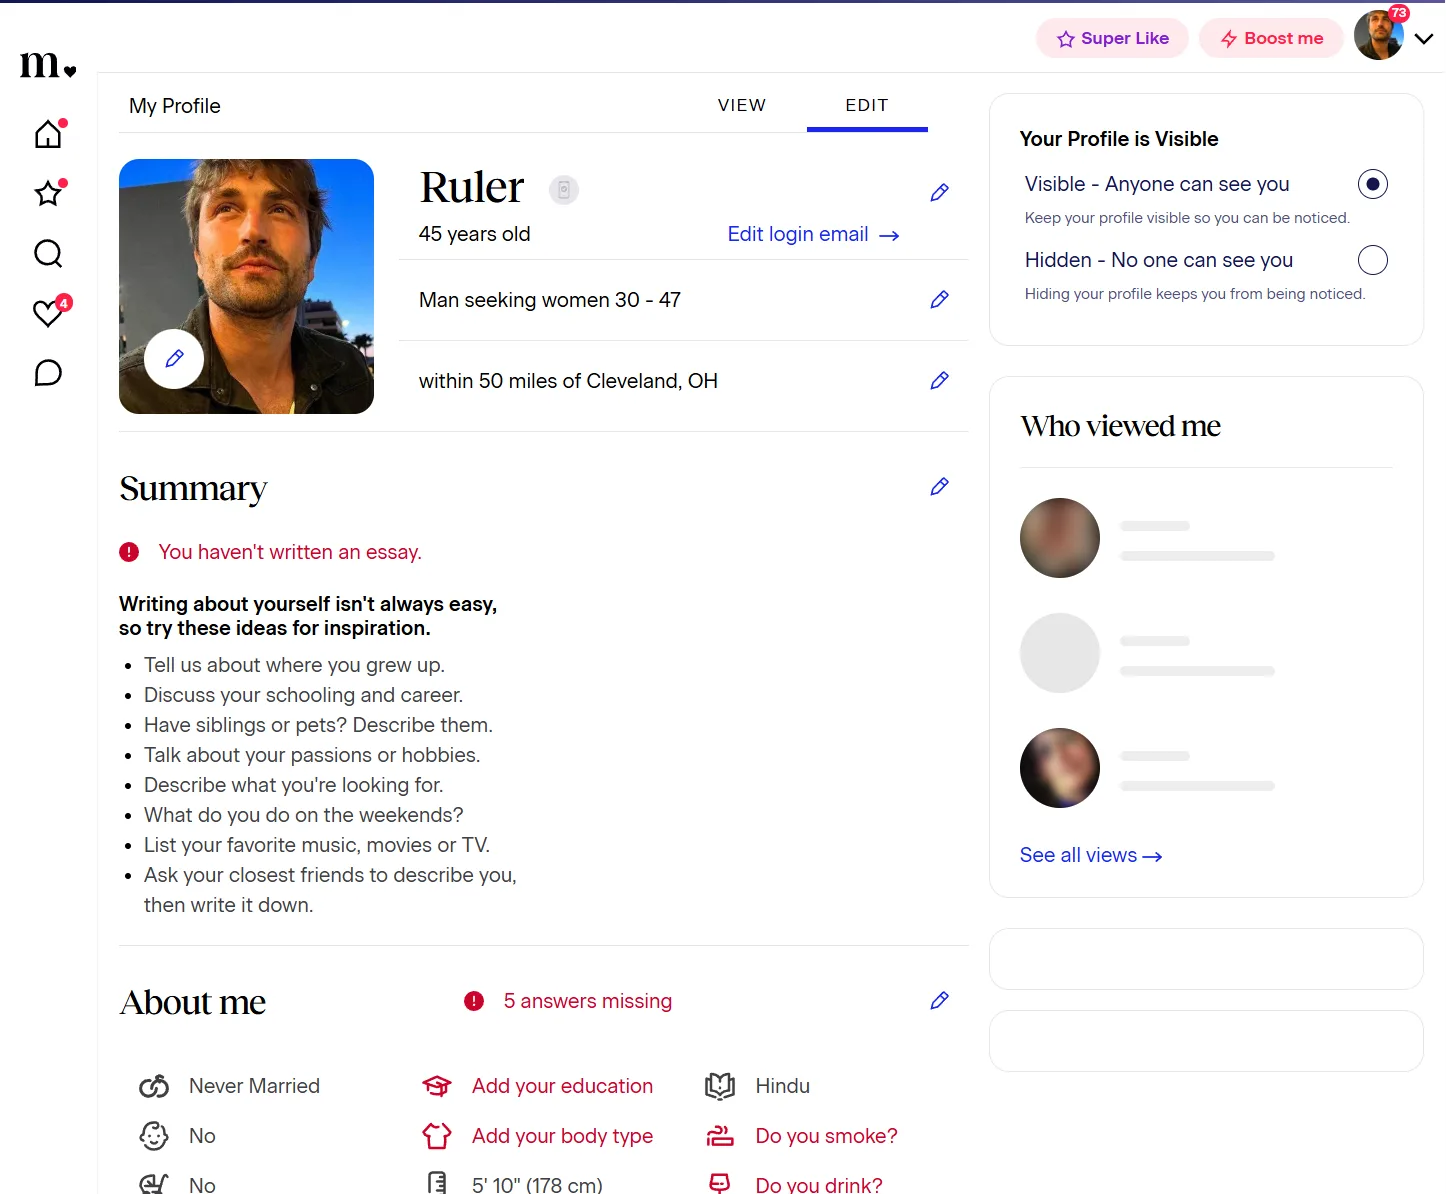Click the height ruler icon
The width and height of the screenshot is (1446, 1194).
[437, 1184]
